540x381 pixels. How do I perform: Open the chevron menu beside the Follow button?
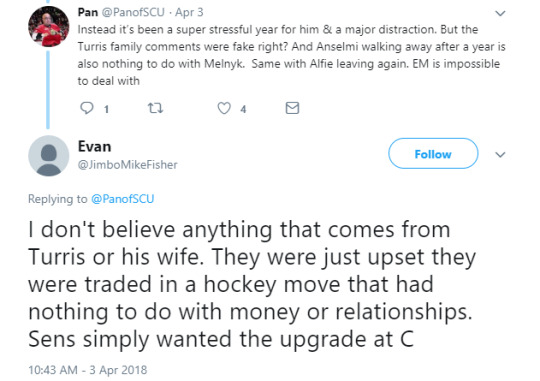coord(500,155)
